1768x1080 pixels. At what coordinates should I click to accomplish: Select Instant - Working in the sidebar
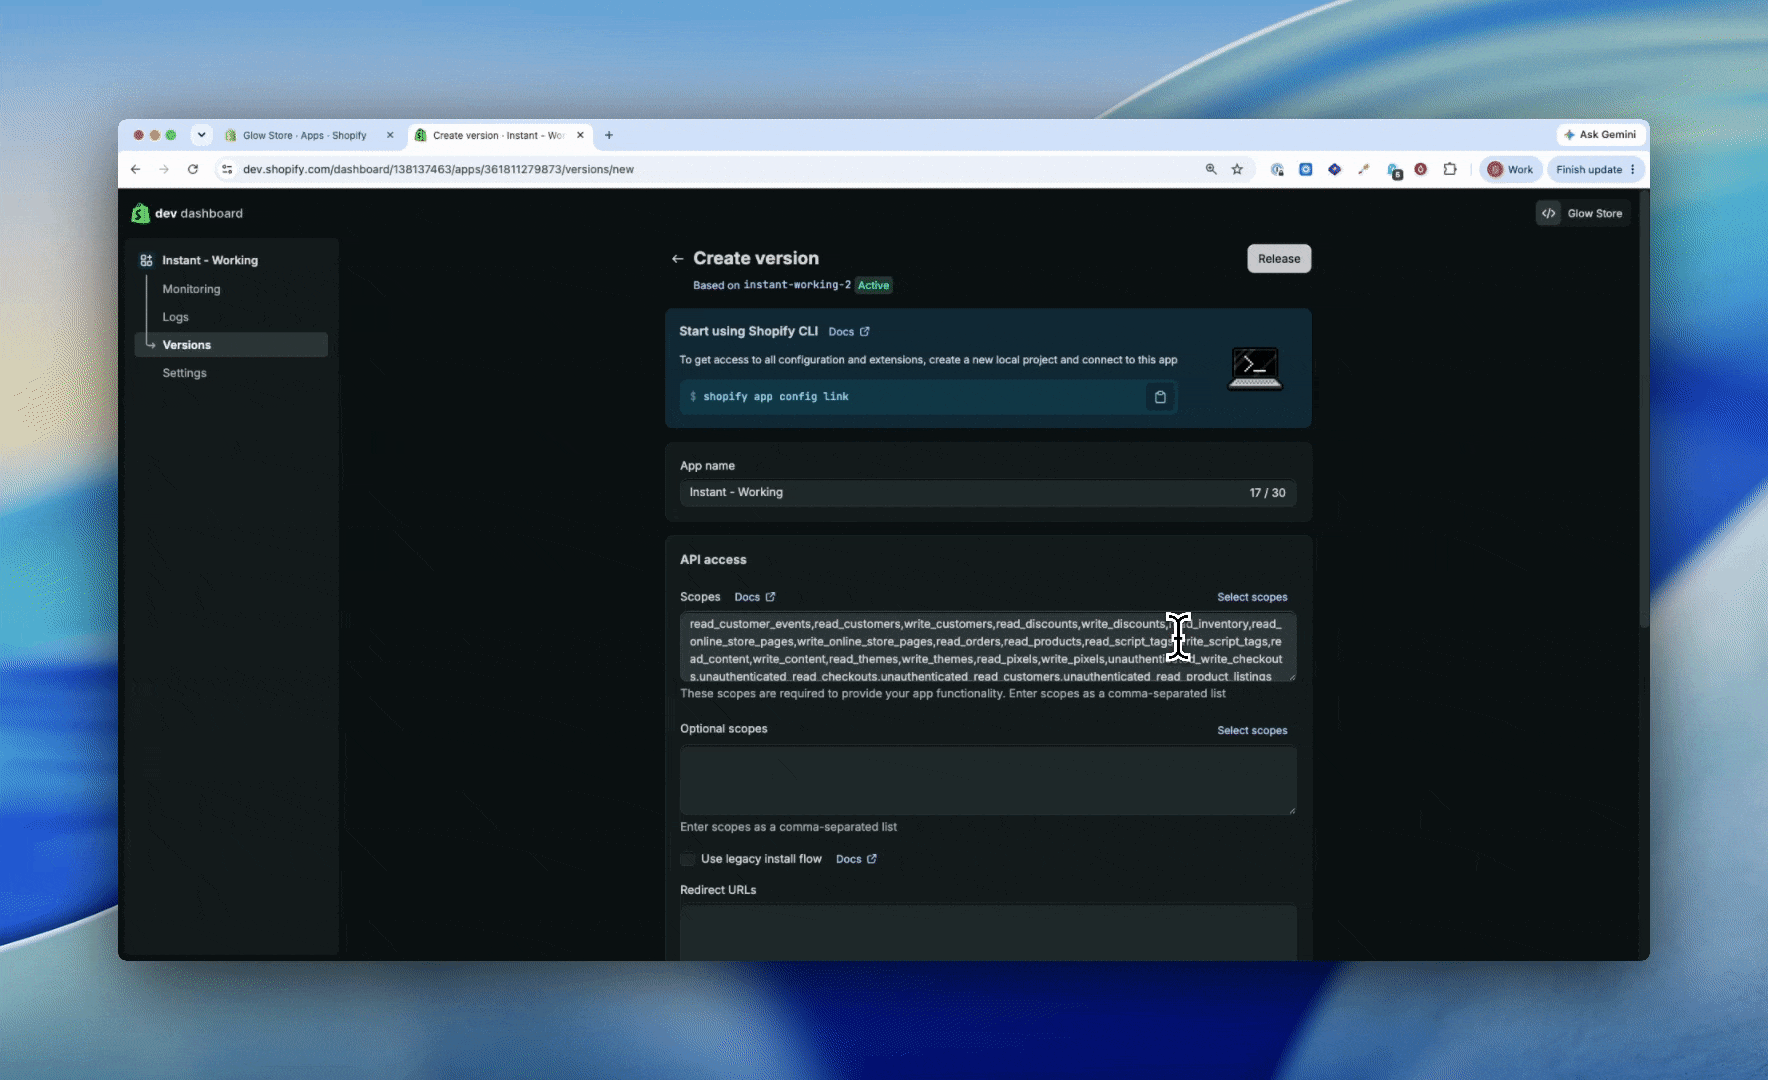point(210,260)
